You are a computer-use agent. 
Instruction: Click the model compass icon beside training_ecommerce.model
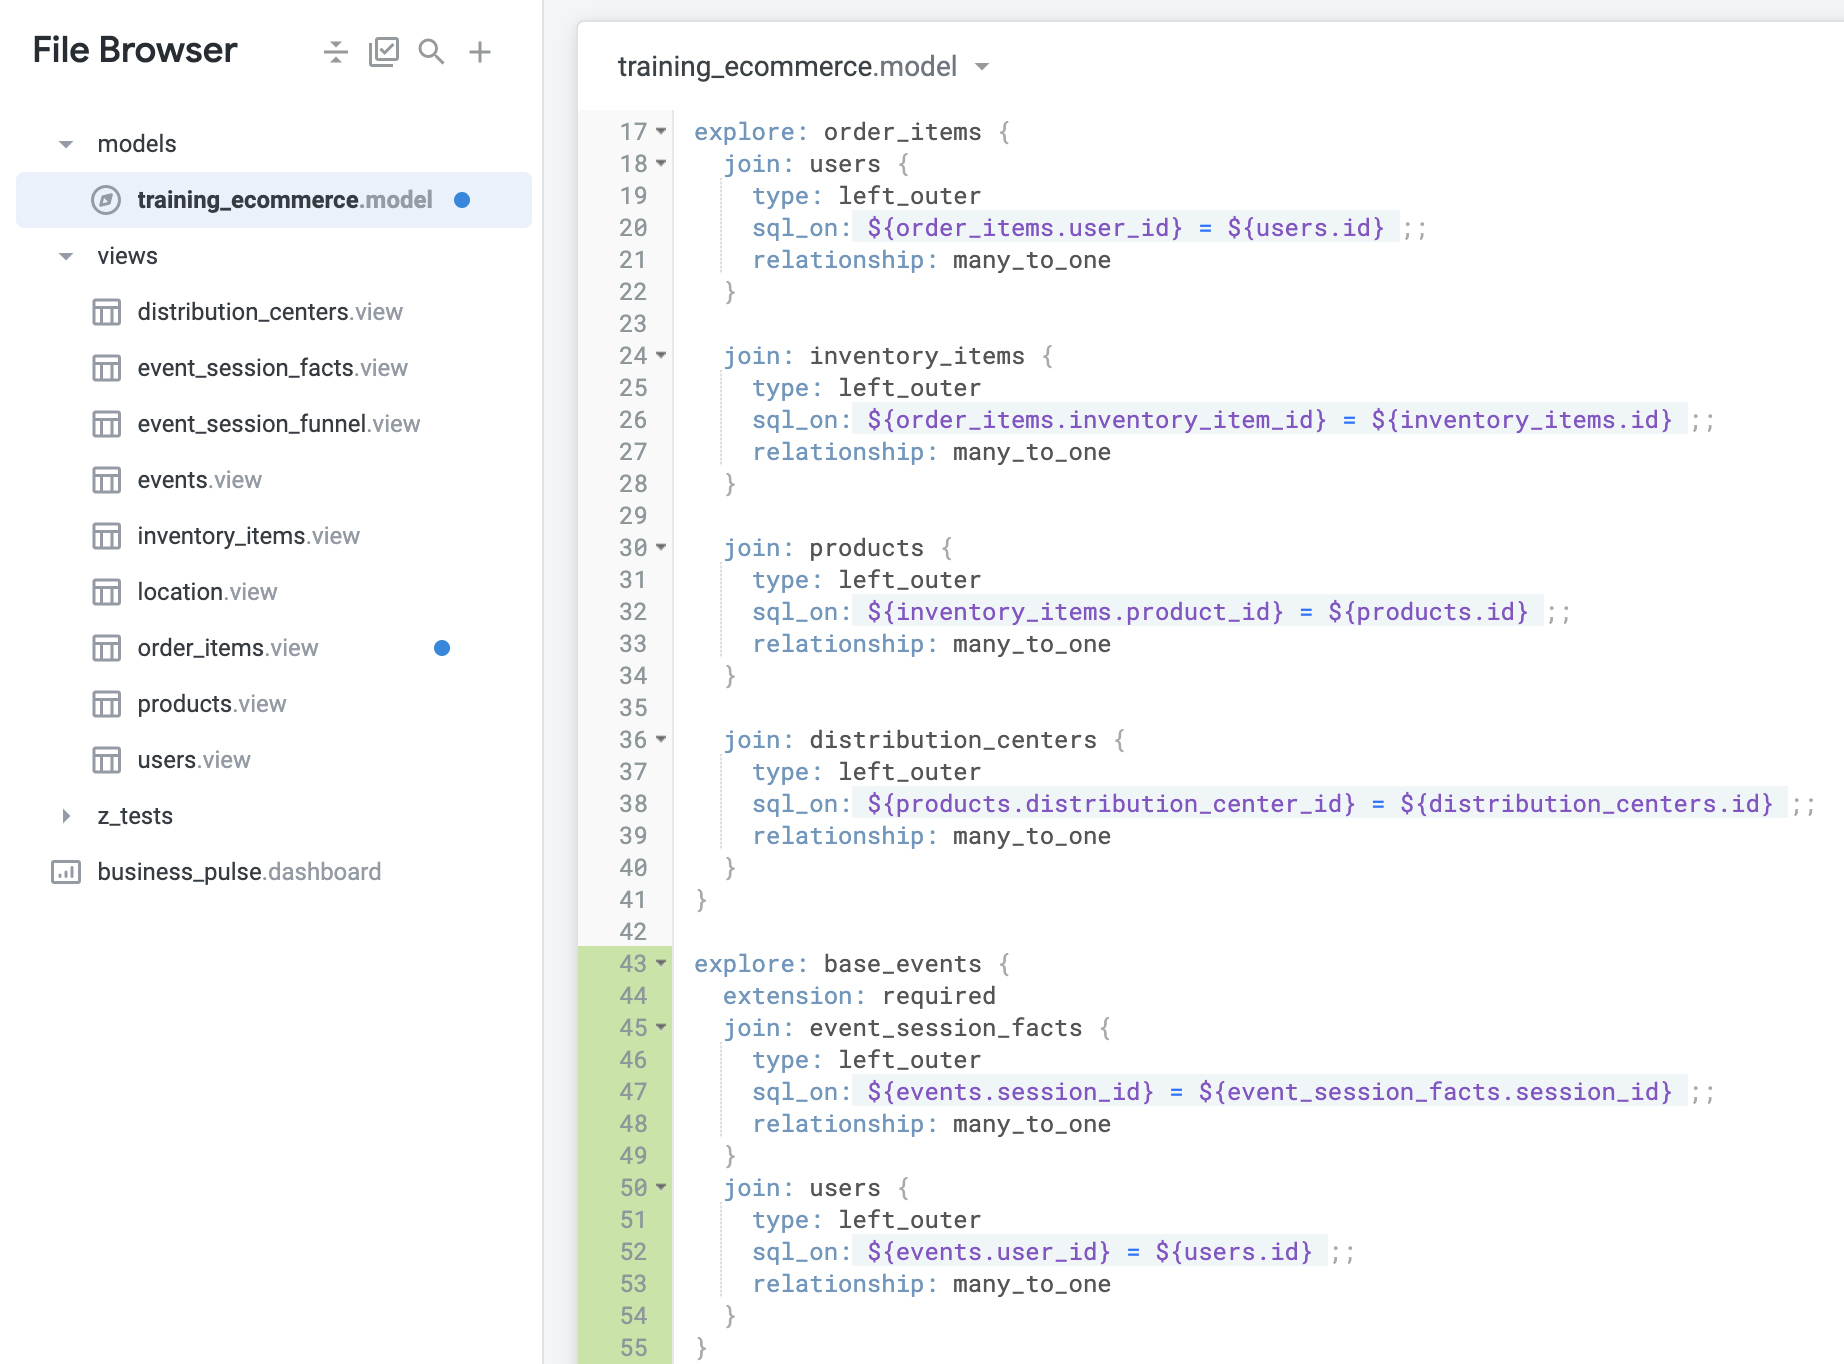click(x=106, y=200)
